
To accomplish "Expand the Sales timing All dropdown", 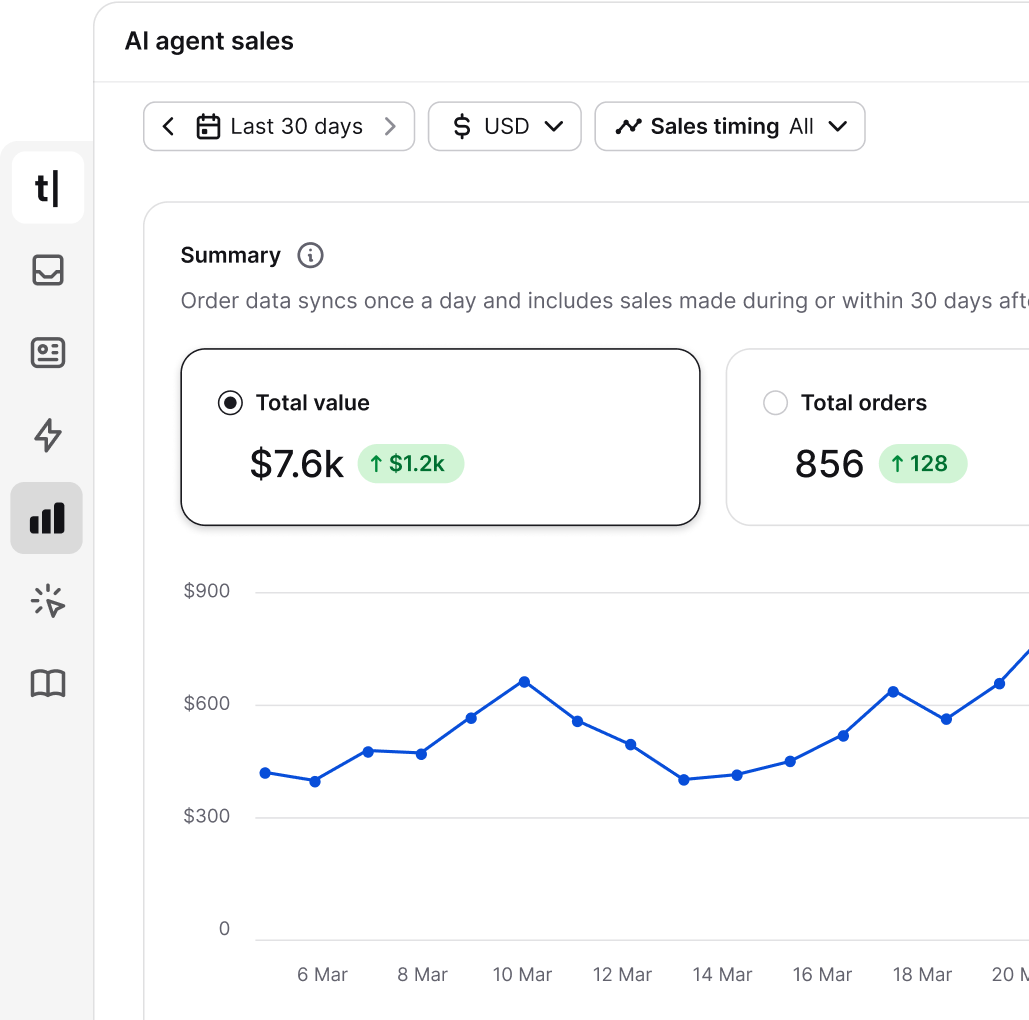I will [730, 126].
